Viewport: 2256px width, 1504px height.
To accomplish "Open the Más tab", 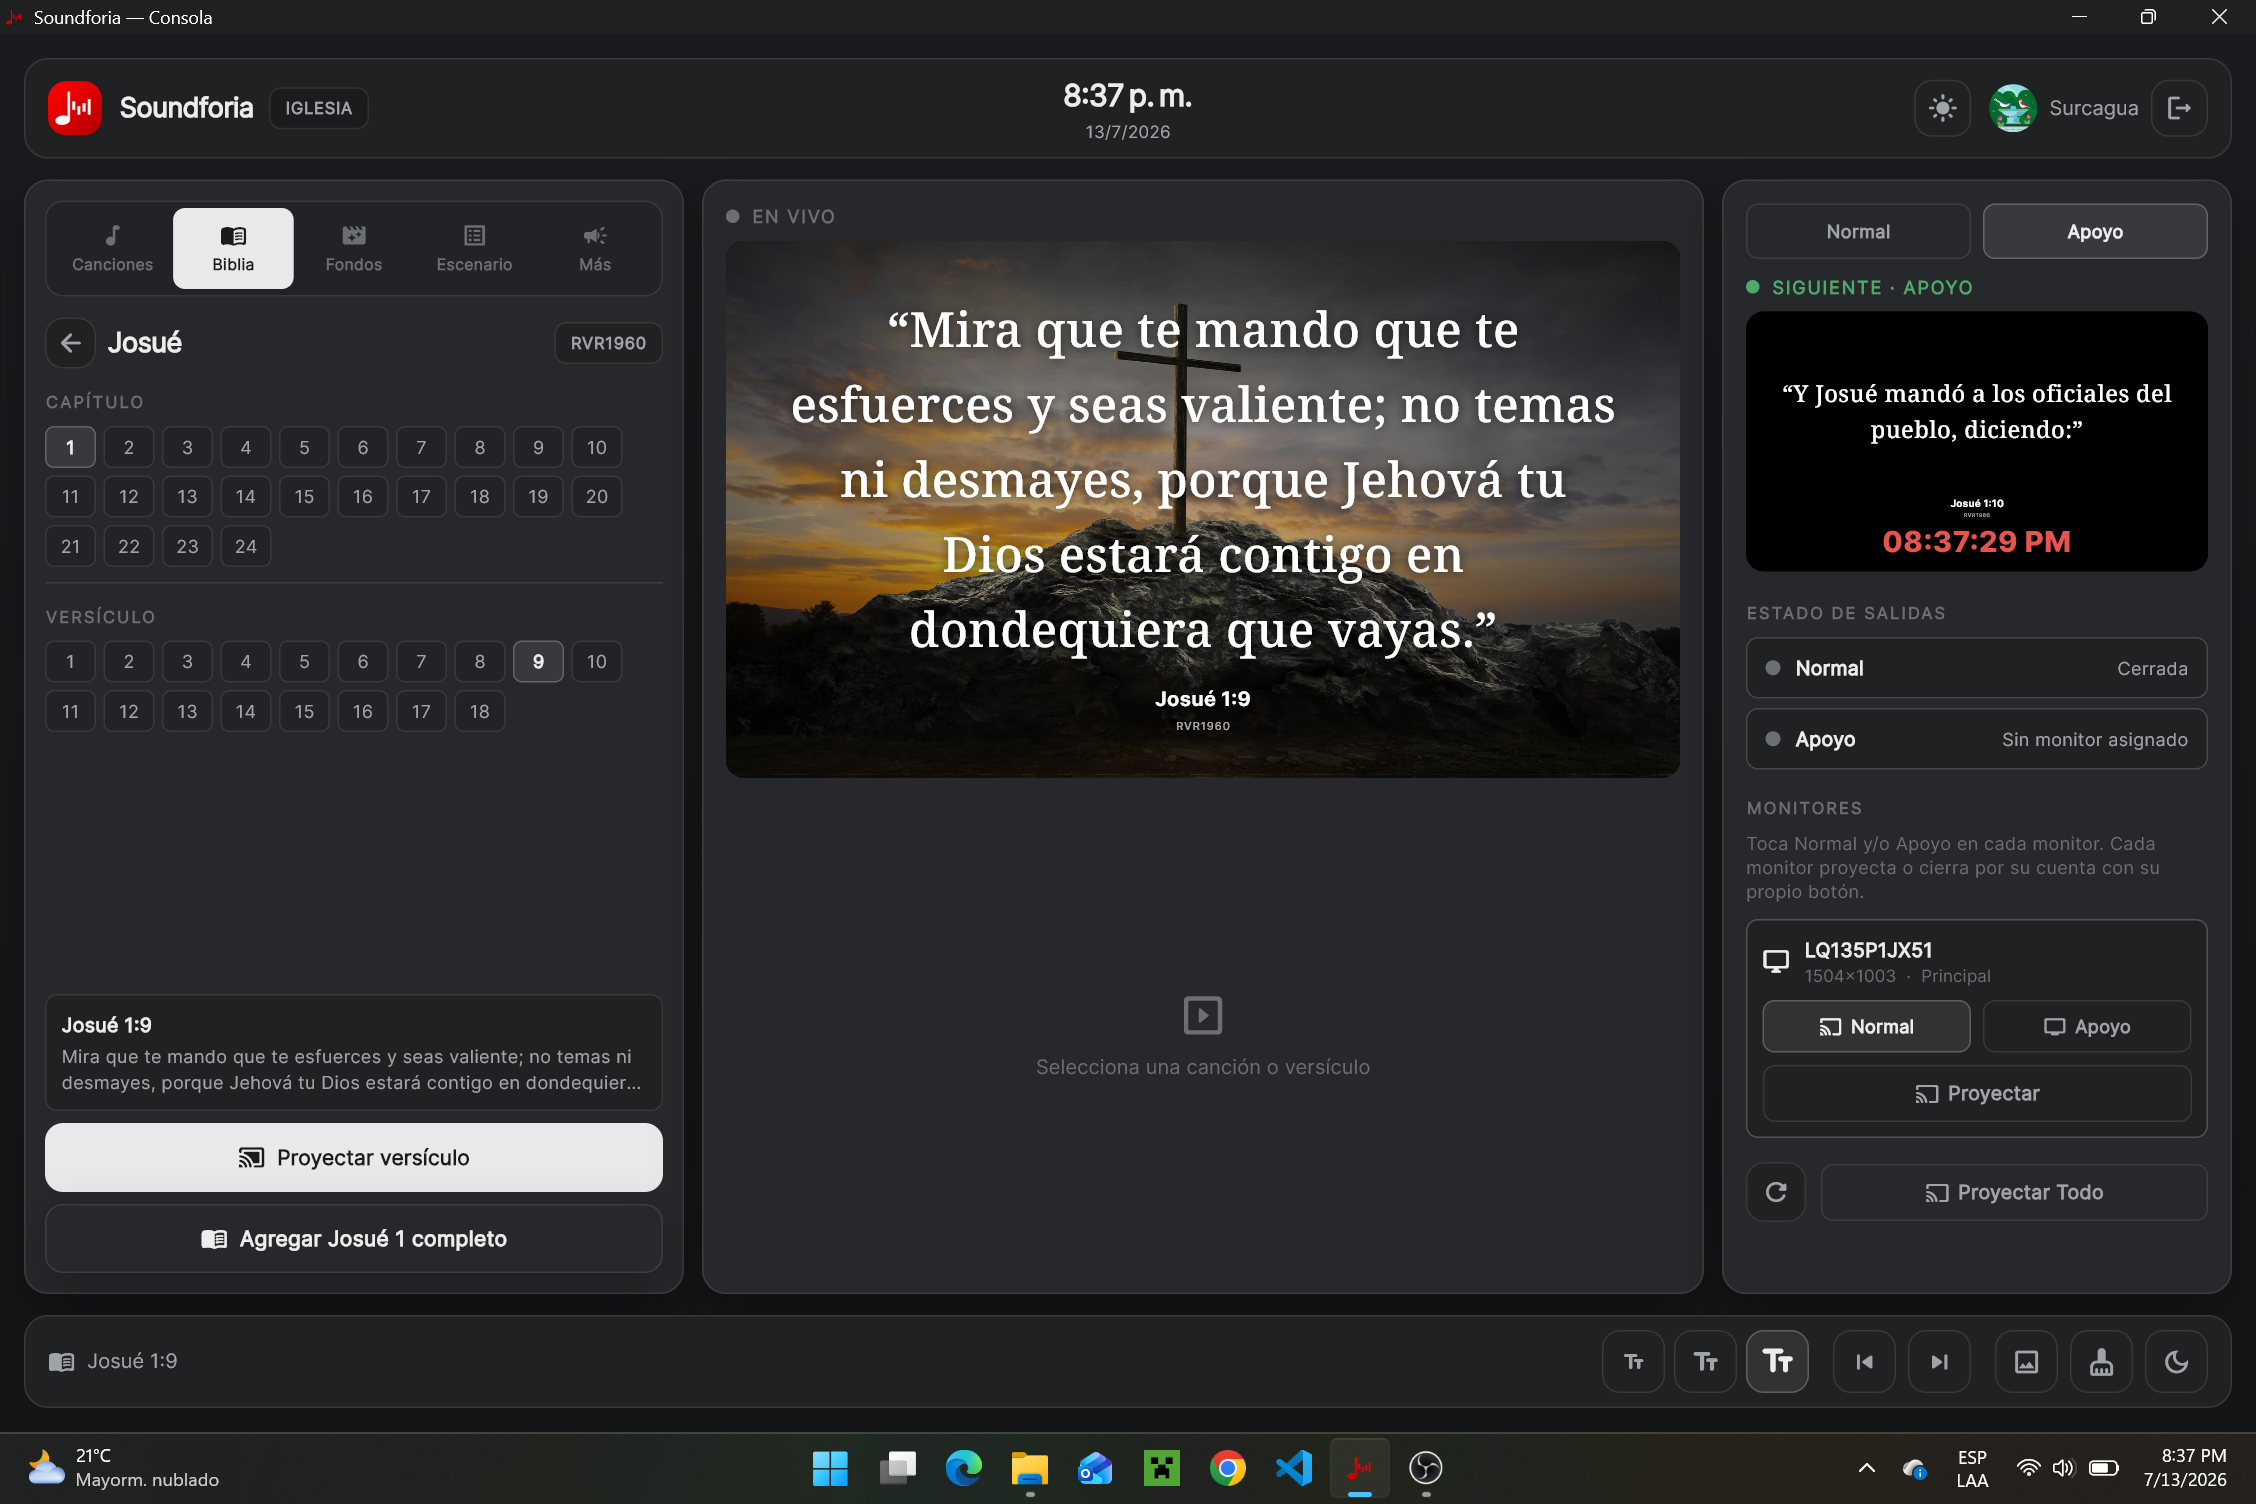I will (x=595, y=248).
